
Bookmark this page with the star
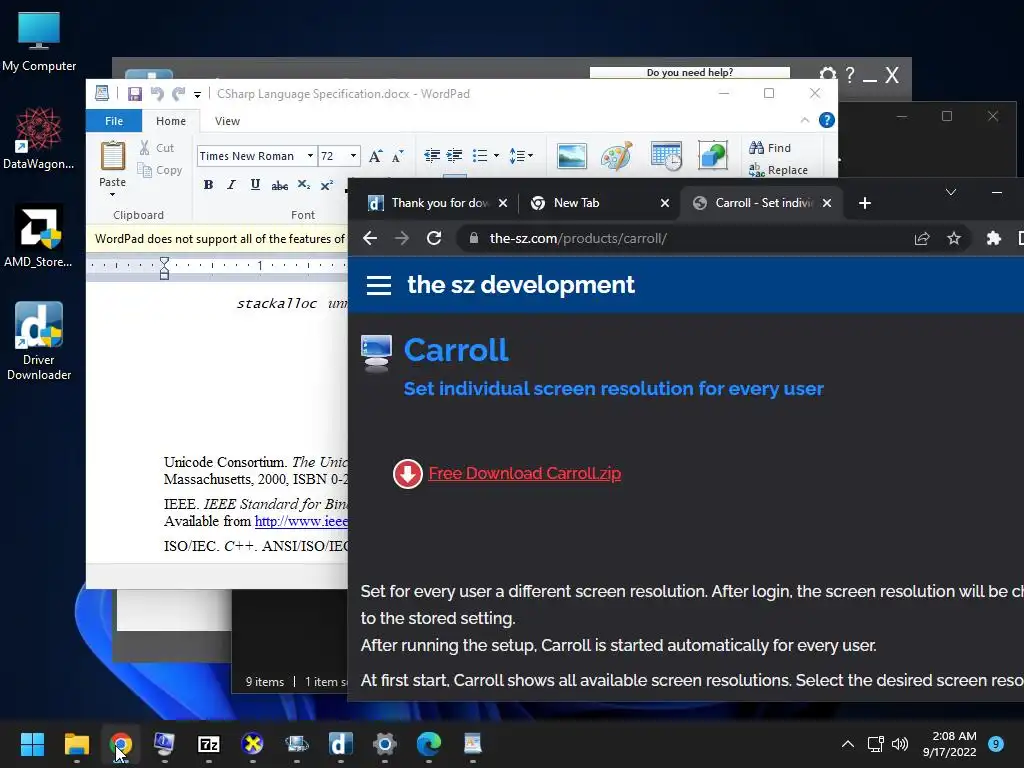tap(954, 238)
